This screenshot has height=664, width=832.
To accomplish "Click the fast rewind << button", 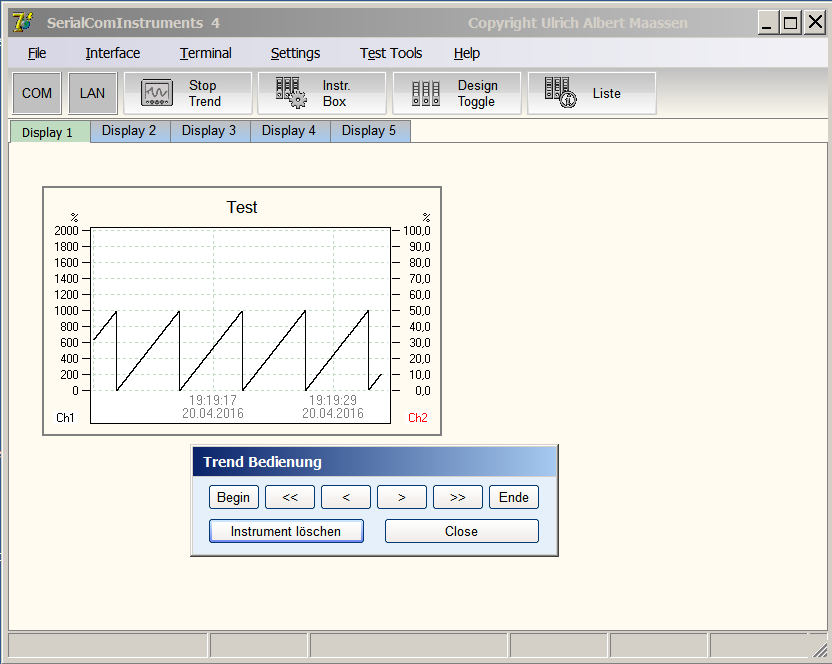I will coord(290,497).
